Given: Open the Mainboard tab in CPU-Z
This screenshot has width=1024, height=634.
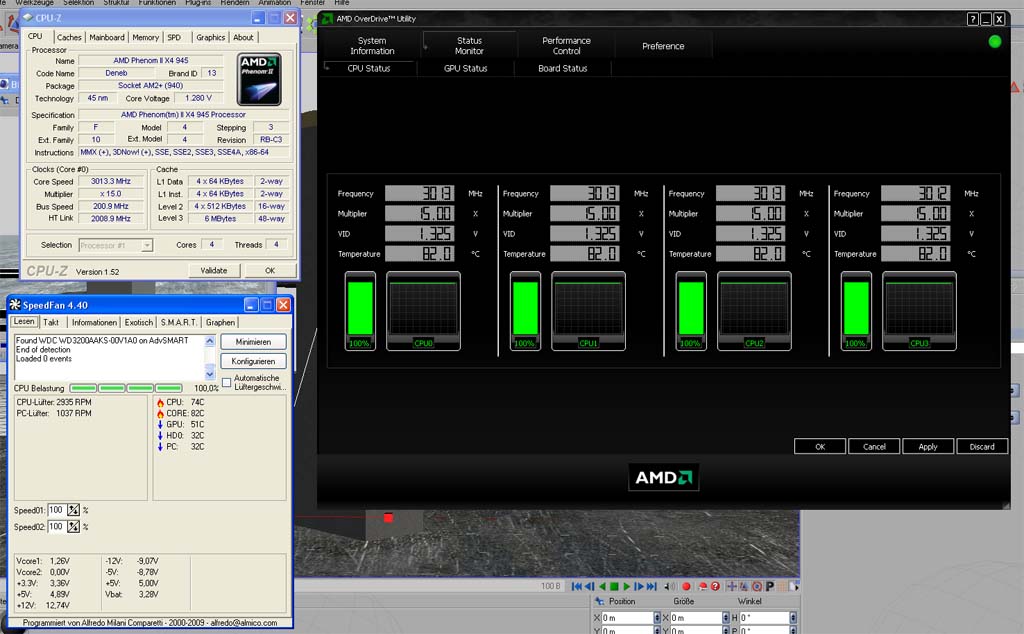Looking at the screenshot, I should (106, 37).
